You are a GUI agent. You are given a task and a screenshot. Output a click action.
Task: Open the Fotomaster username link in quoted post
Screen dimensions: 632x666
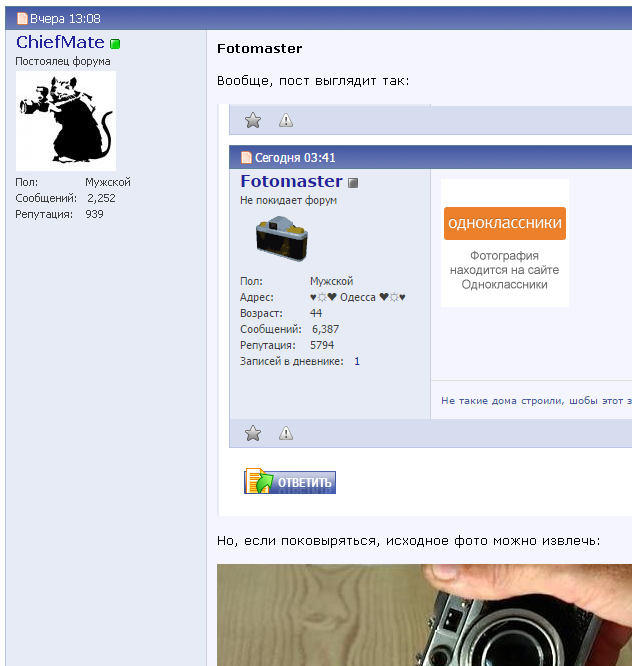click(x=291, y=181)
